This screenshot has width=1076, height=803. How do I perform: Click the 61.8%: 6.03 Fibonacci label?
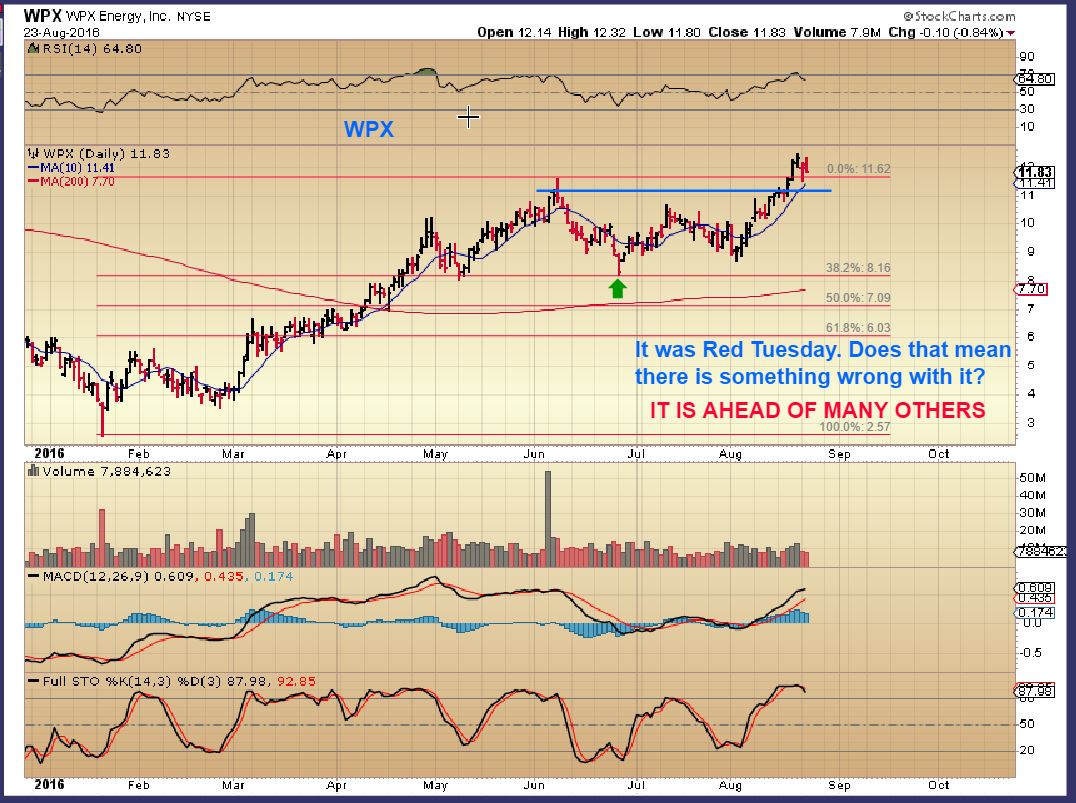[x=858, y=328]
